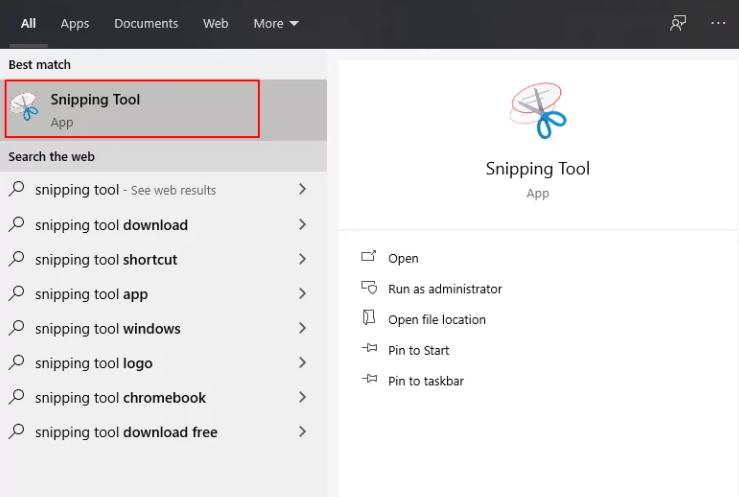Click search icon beside 'snipping tool download free'
This screenshot has width=739, height=497.
tap(16, 431)
